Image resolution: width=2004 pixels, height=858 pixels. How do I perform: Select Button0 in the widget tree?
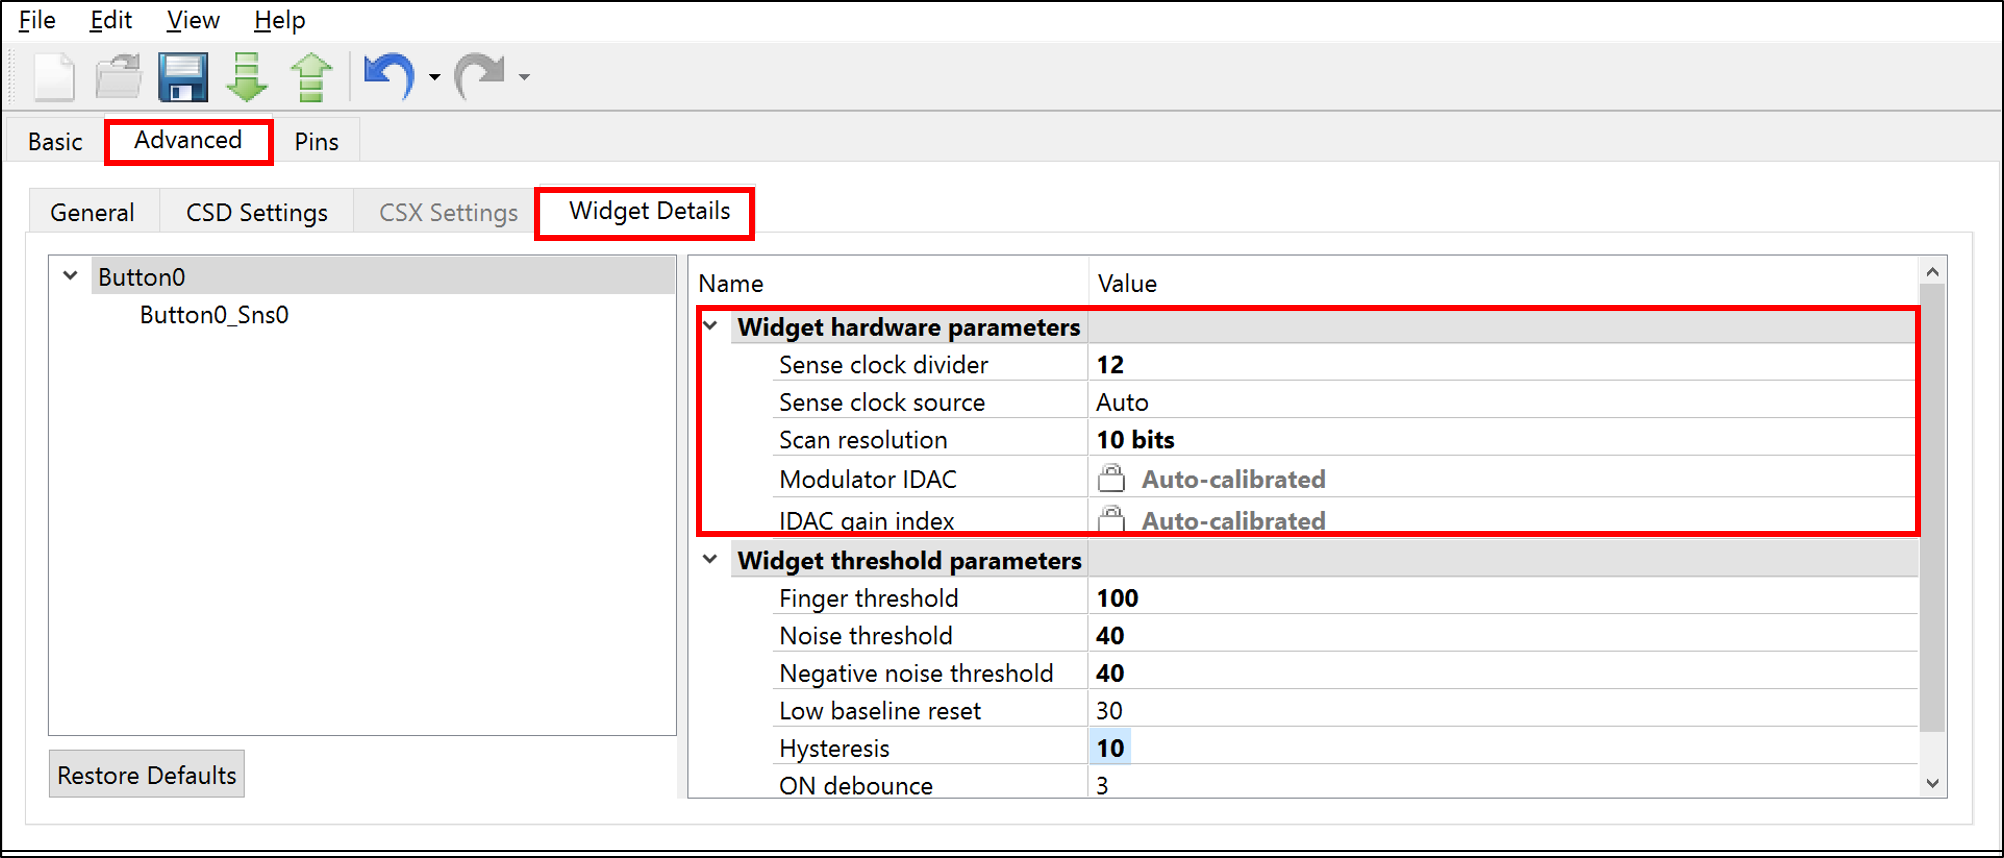(141, 277)
